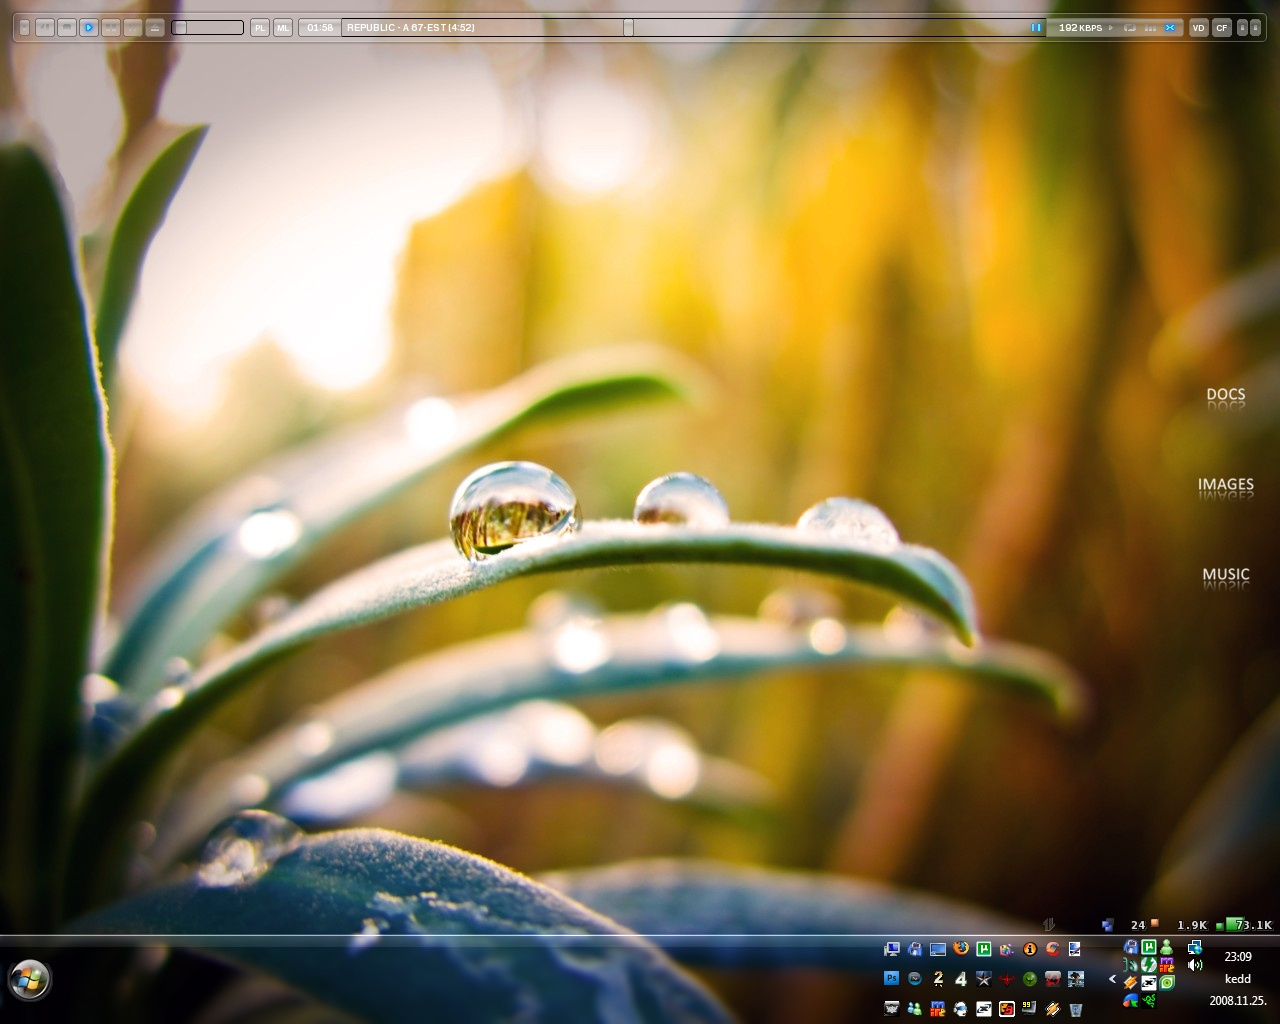Screen dimensions: 1280x1024
Task: Click the seek position handle on the song progress bar
Action: point(628,27)
